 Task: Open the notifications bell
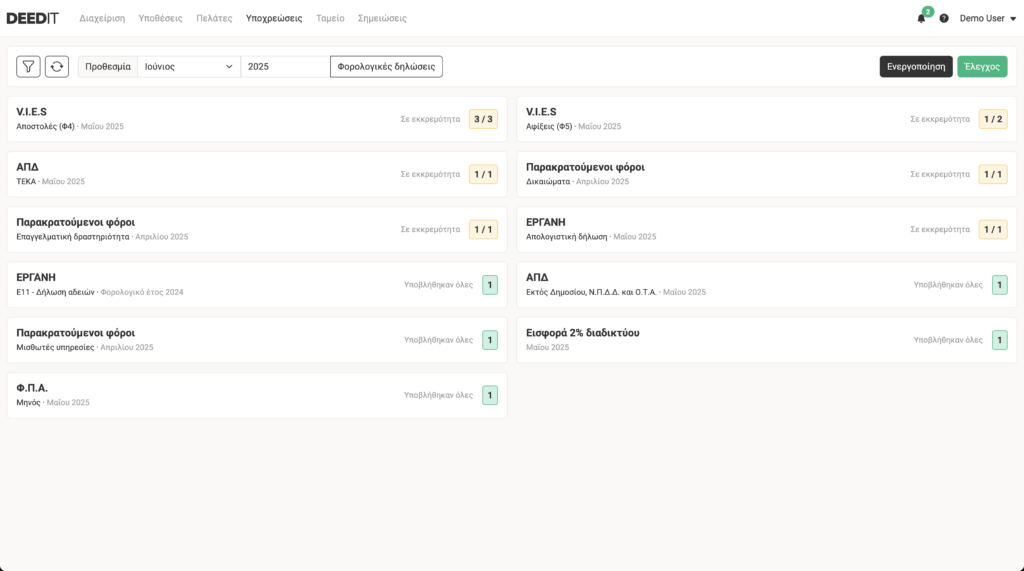pos(921,18)
